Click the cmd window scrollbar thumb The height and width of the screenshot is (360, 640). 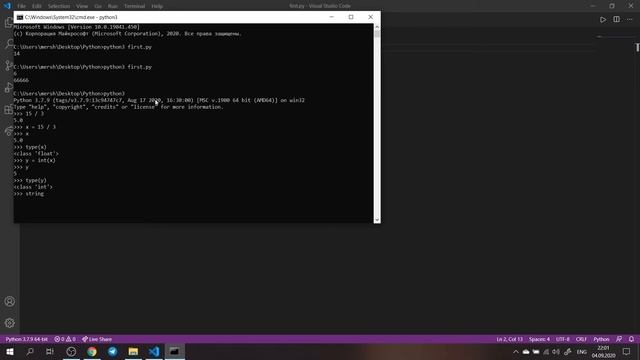(377, 34)
